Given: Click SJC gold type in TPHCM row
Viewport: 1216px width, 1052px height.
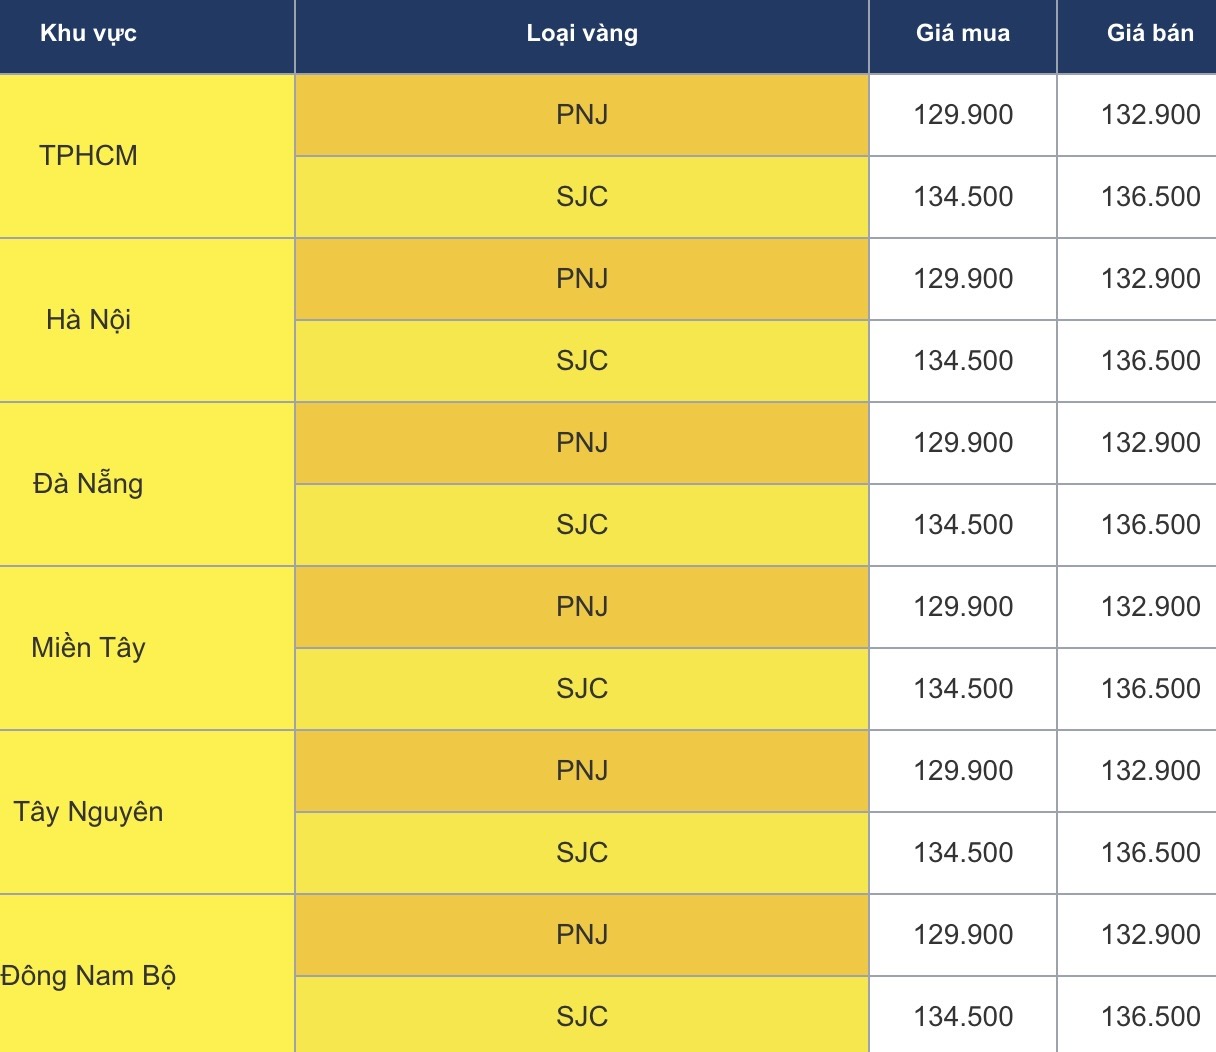Looking at the screenshot, I should tap(582, 197).
